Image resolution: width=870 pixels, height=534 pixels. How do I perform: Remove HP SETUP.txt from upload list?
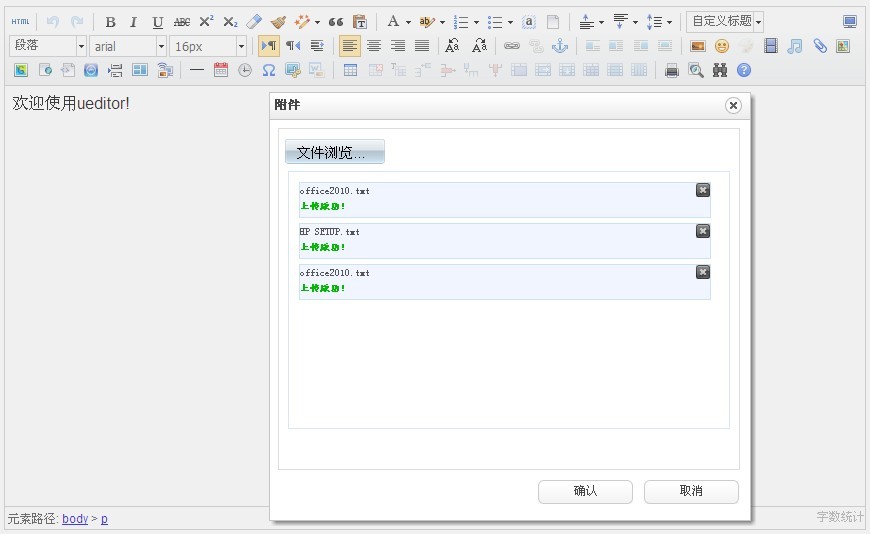(702, 231)
